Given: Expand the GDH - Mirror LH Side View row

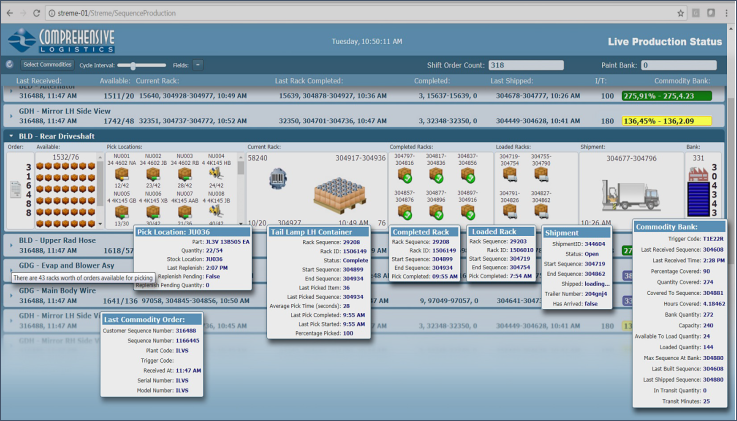Looking at the screenshot, I should tap(11, 116).
